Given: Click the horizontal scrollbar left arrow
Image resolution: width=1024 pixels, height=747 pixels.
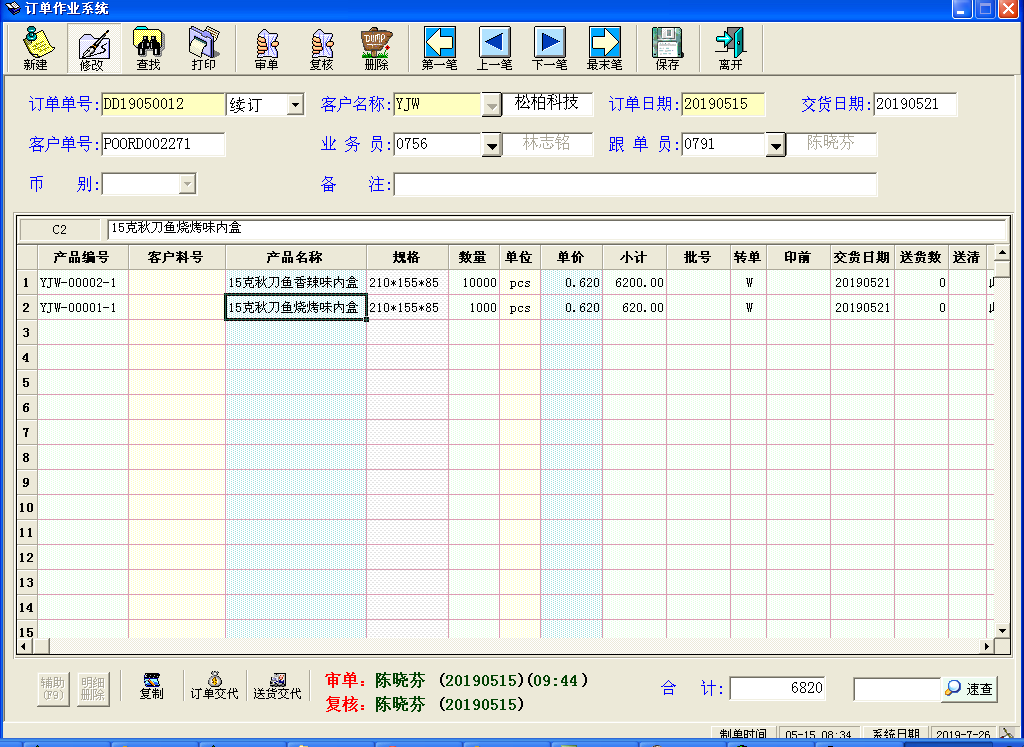Looking at the screenshot, I should (x=24, y=646).
